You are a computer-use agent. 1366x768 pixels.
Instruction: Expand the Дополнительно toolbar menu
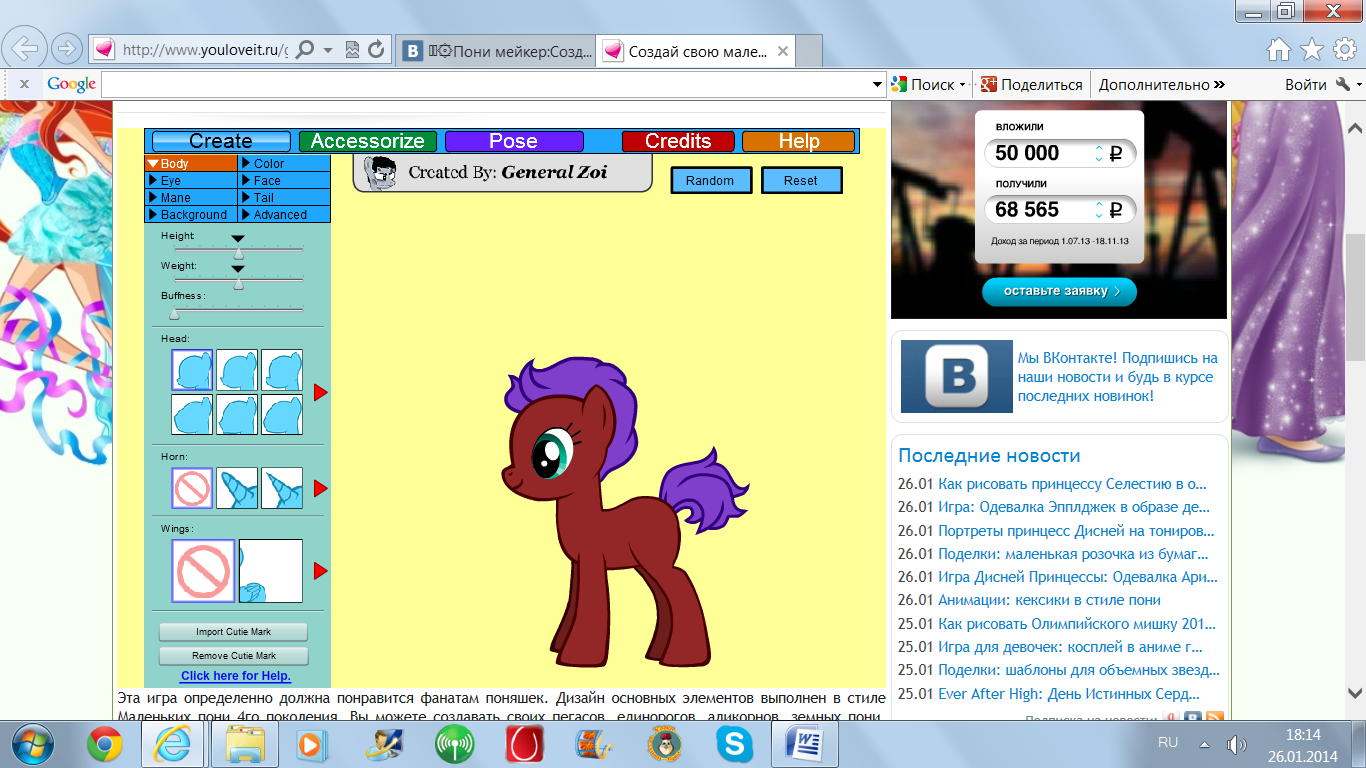coord(1162,85)
